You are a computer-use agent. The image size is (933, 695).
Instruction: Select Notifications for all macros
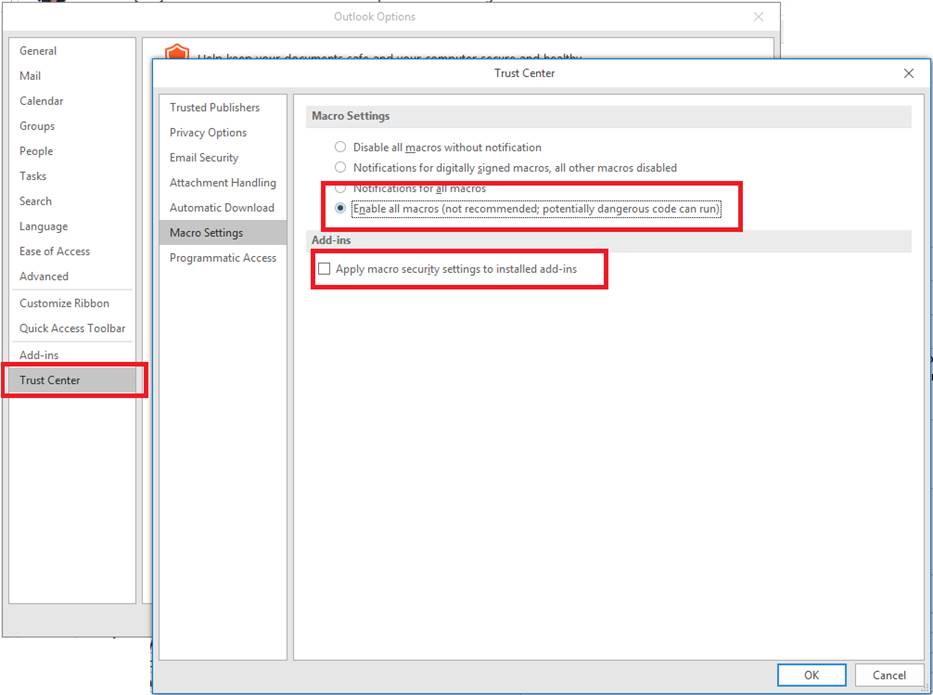[x=340, y=188]
